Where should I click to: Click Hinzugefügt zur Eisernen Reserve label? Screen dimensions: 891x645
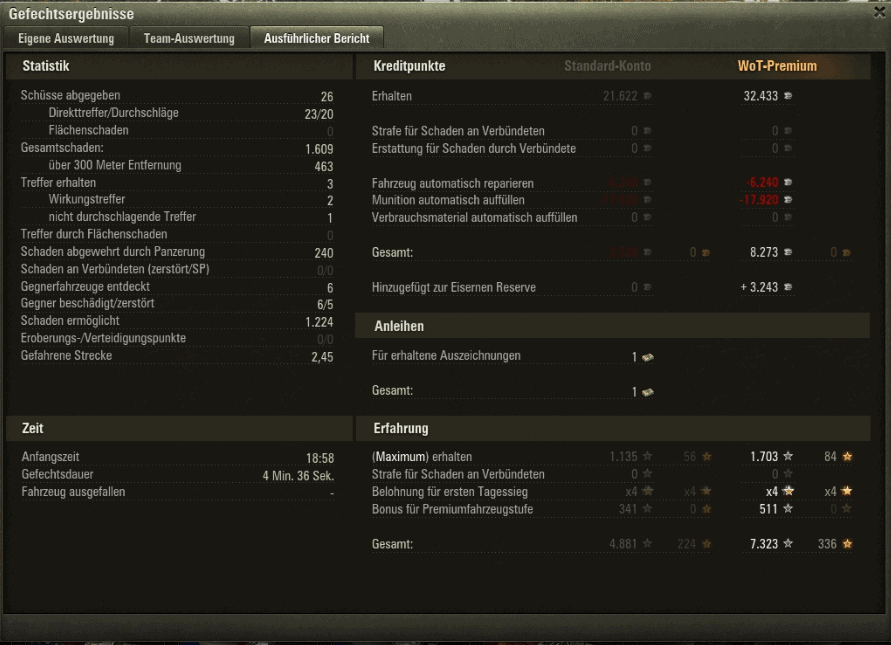pyautogui.click(x=454, y=288)
